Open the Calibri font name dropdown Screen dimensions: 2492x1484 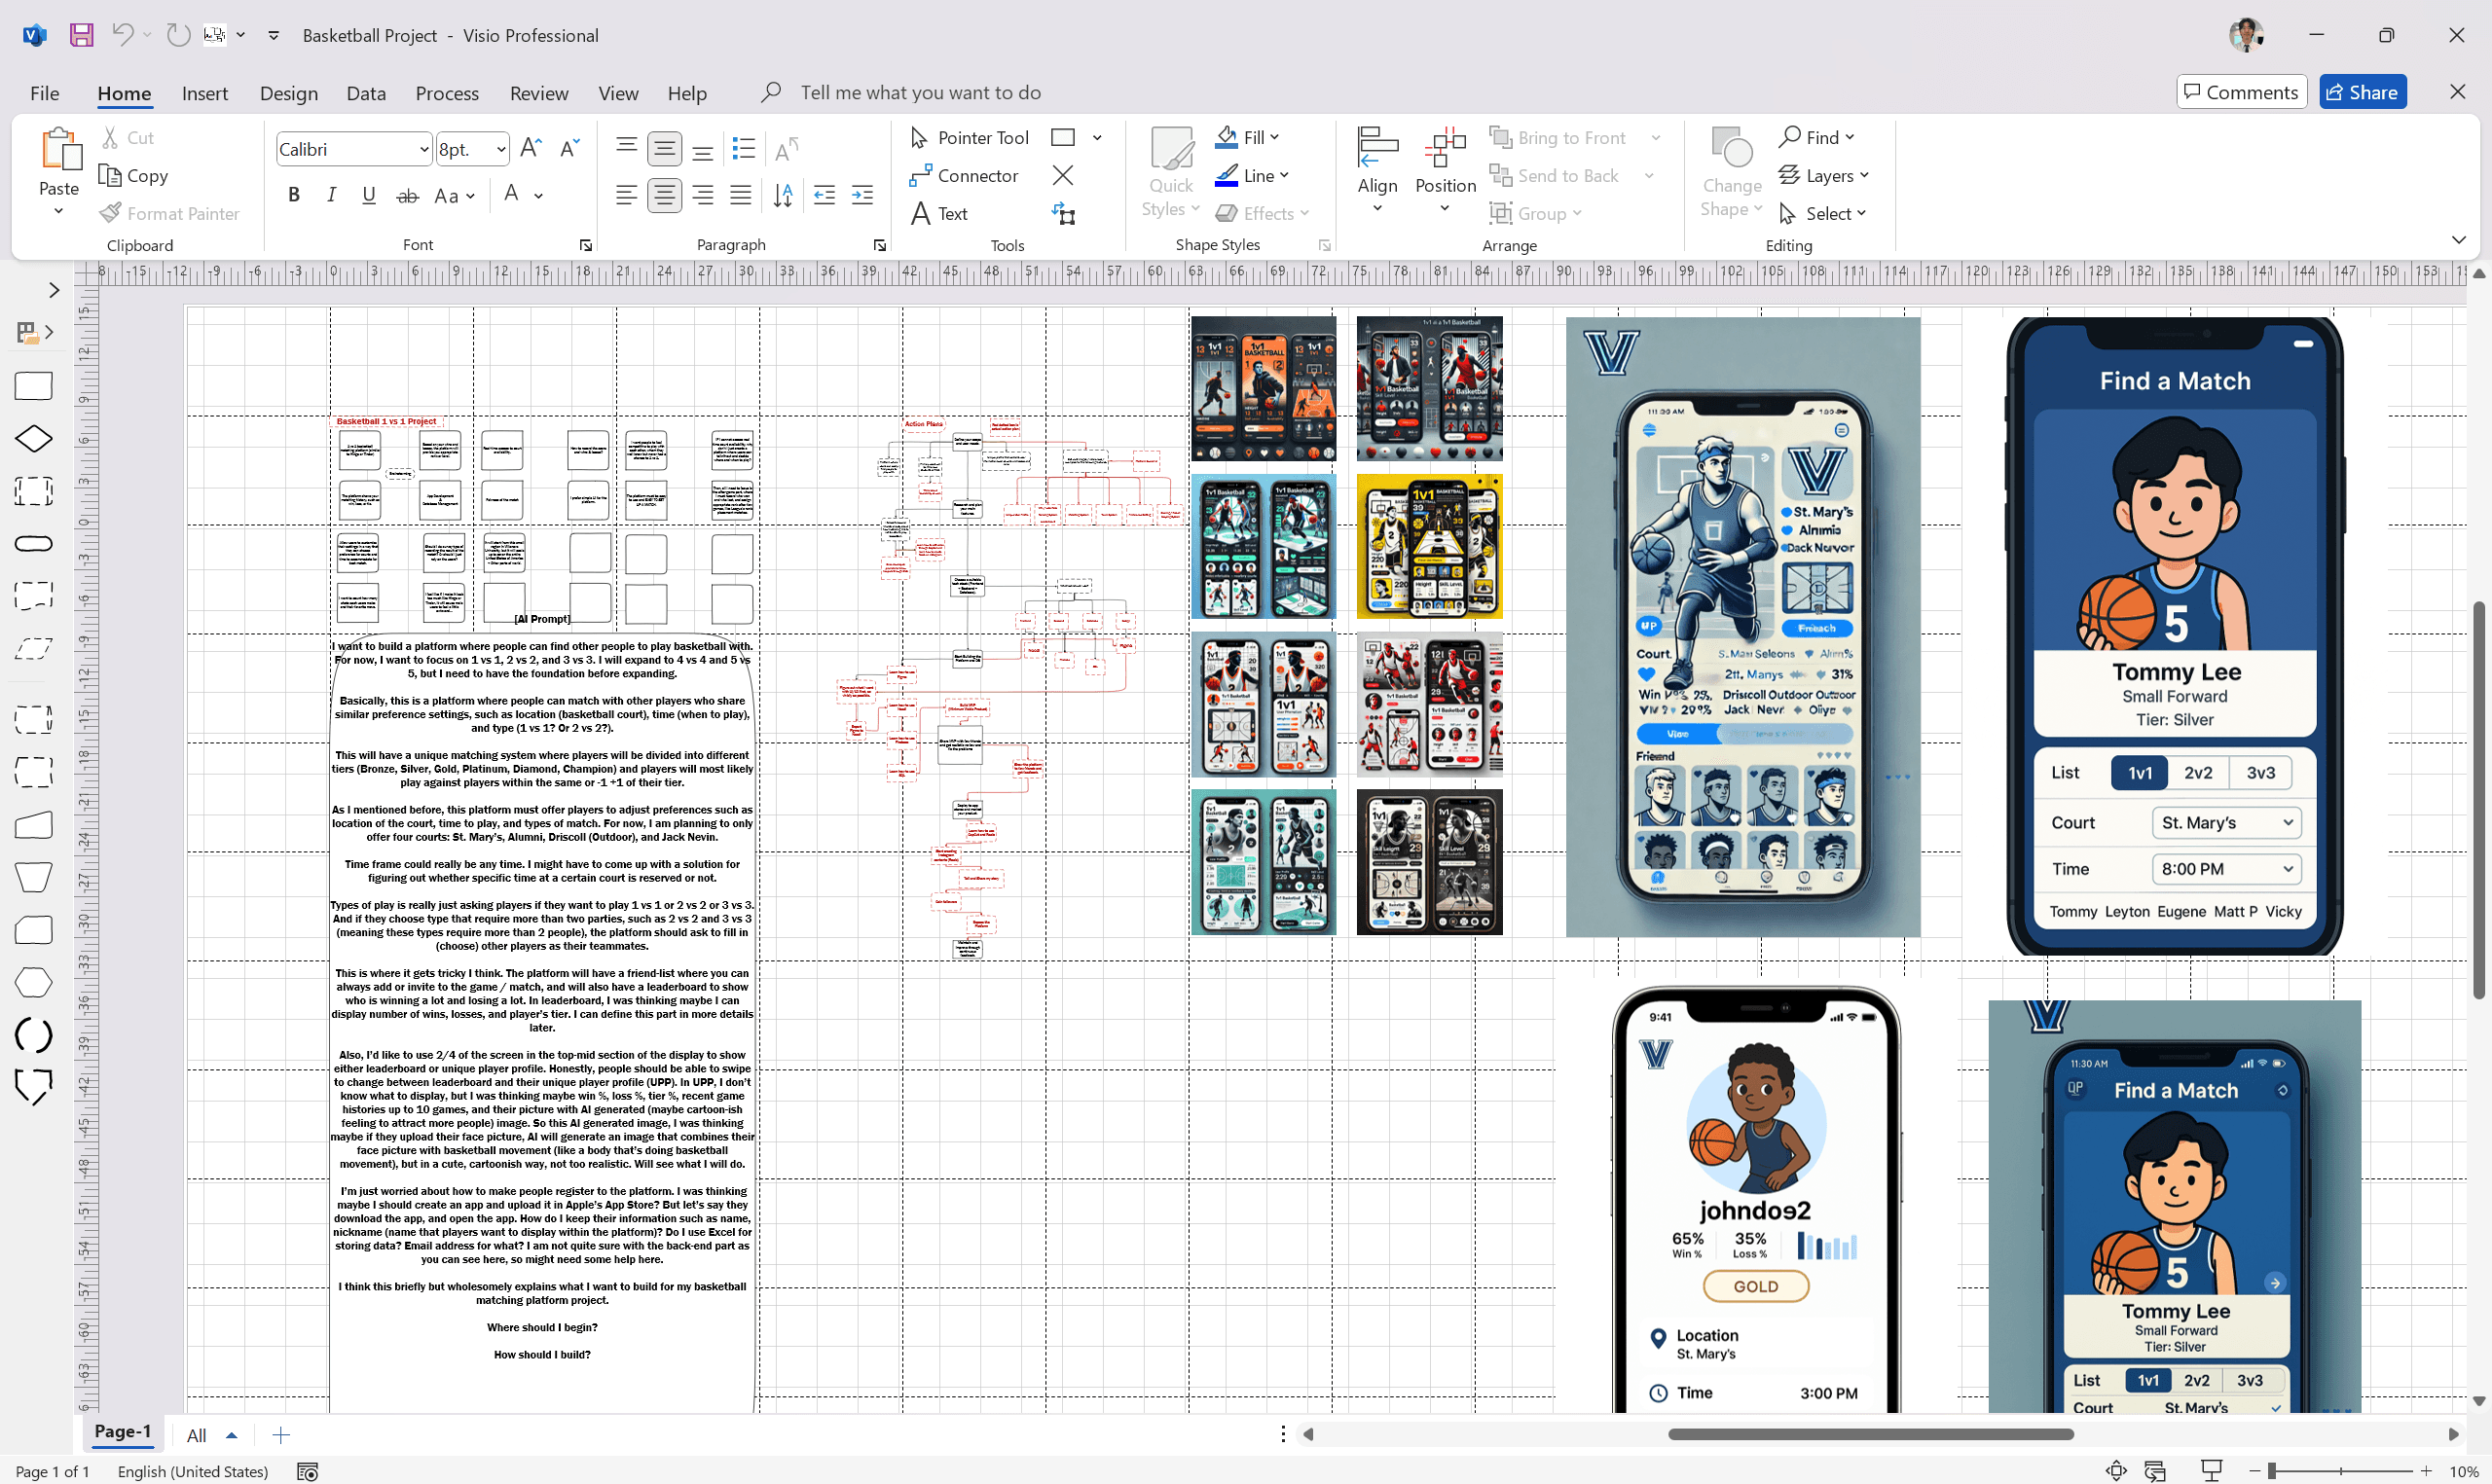[x=424, y=148]
